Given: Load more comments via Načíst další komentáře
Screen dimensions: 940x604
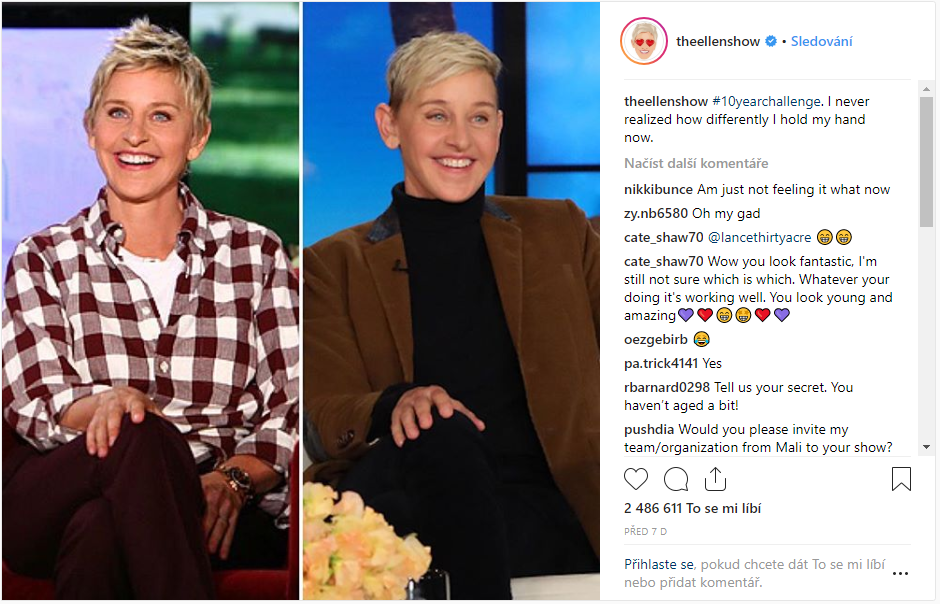Looking at the screenshot, I should coord(696,163).
